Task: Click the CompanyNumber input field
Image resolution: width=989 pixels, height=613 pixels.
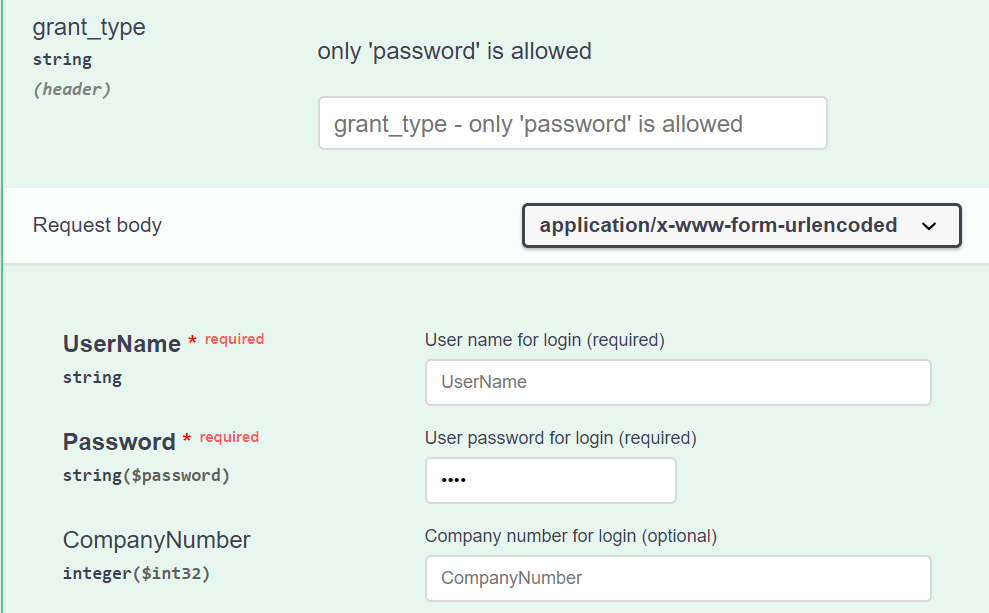Action: [x=677, y=578]
